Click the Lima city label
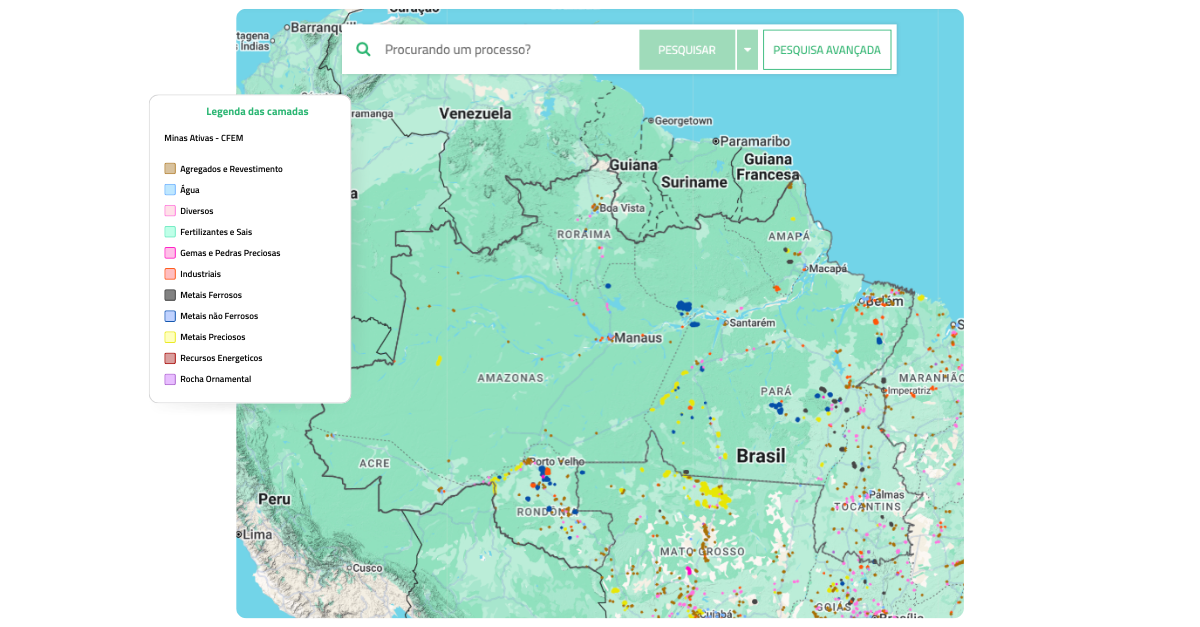This screenshot has width=1200, height=627. (x=257, y=534)
